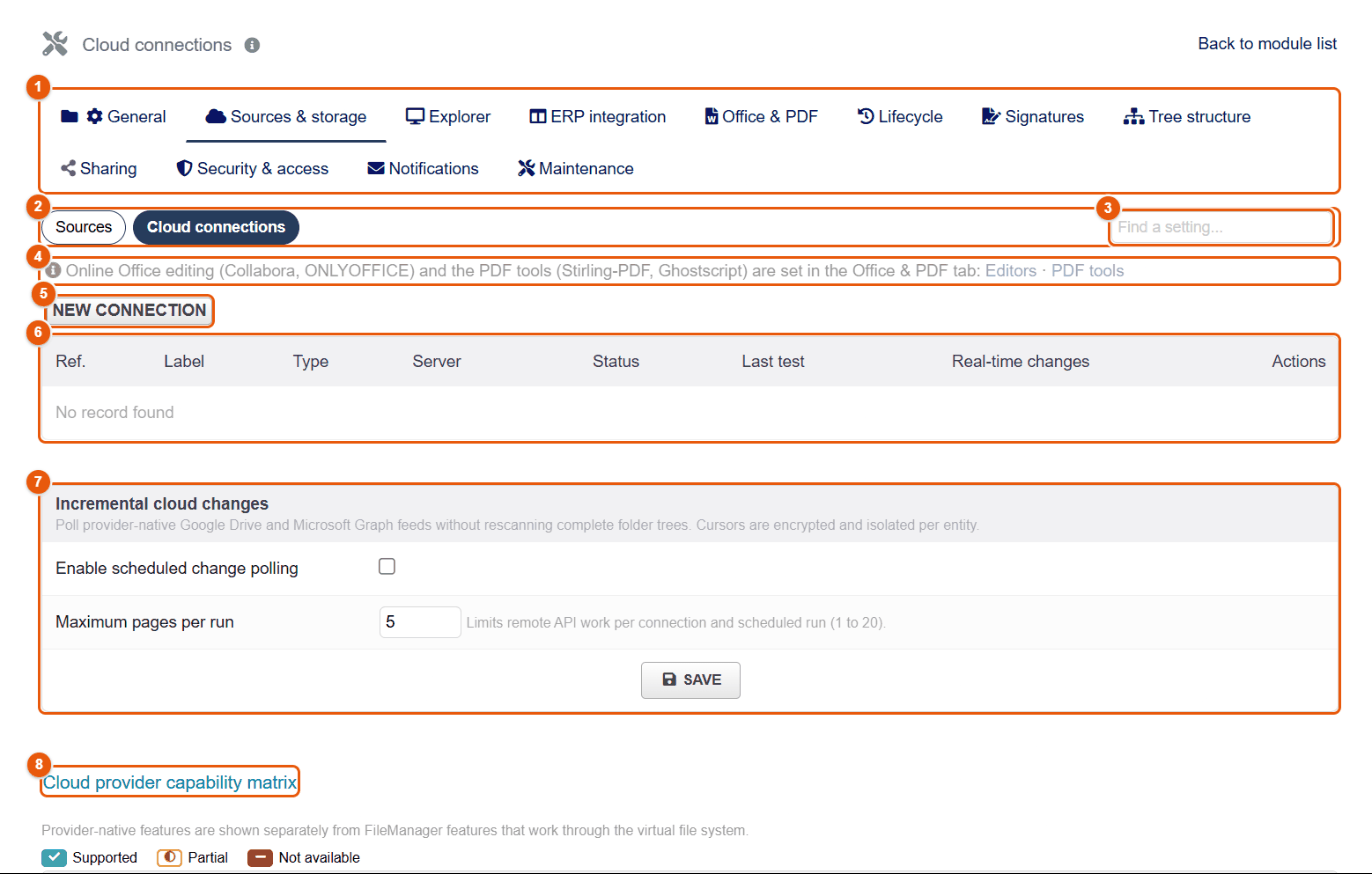This screenshot has width=1372, height=874.
Task: Click the Supported legend entry
Action: pos(90,857)
